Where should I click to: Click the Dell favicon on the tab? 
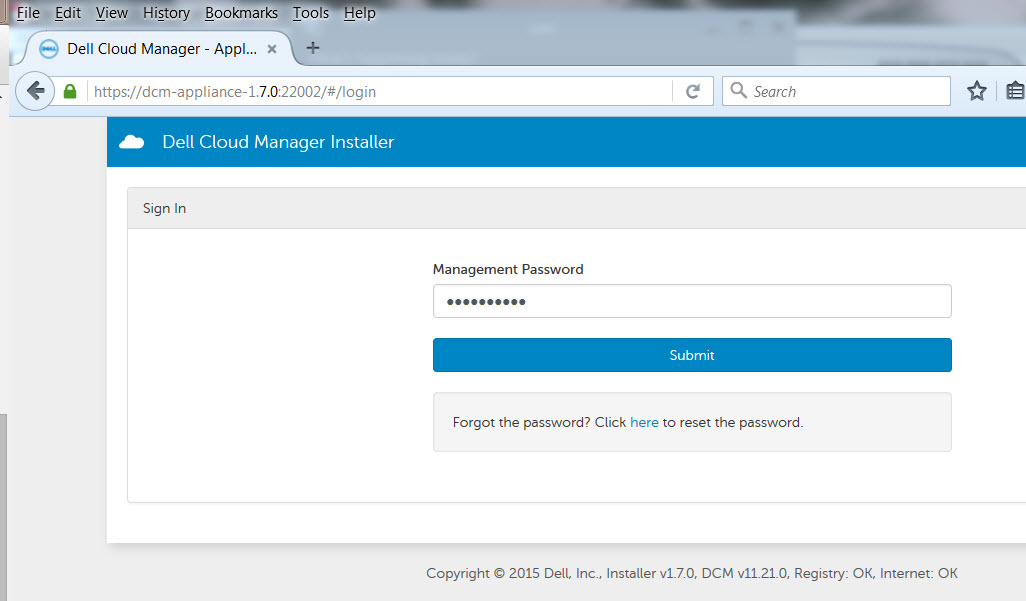48,48
